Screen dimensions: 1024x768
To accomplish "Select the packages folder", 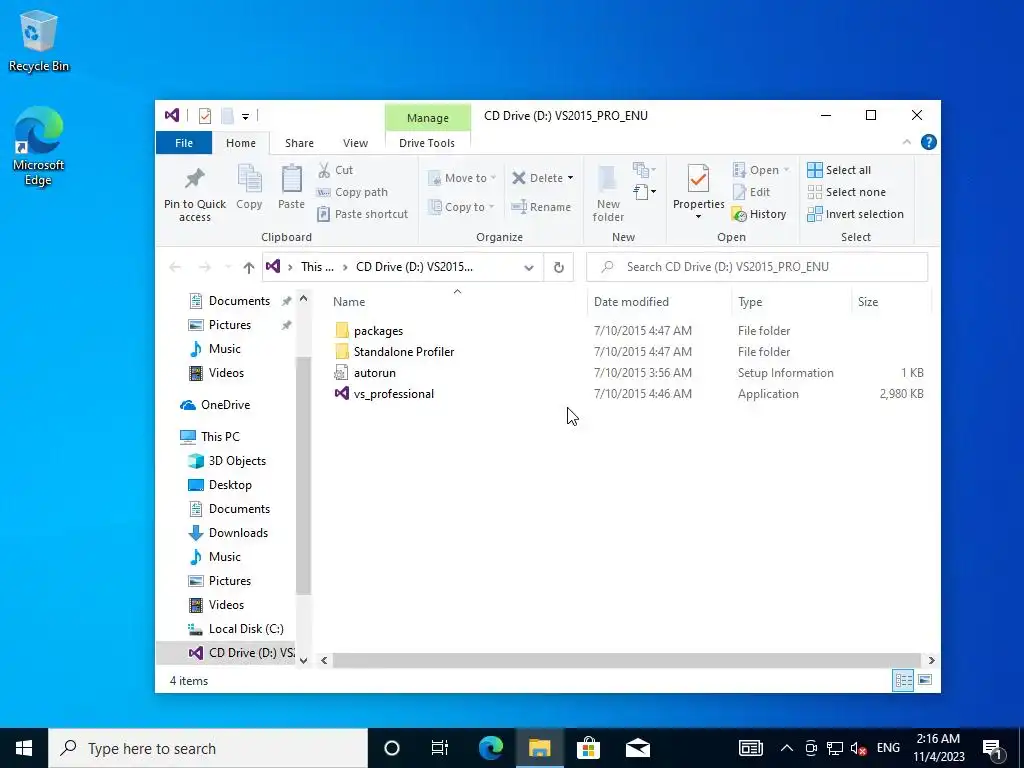I will [x=378, y=330].
